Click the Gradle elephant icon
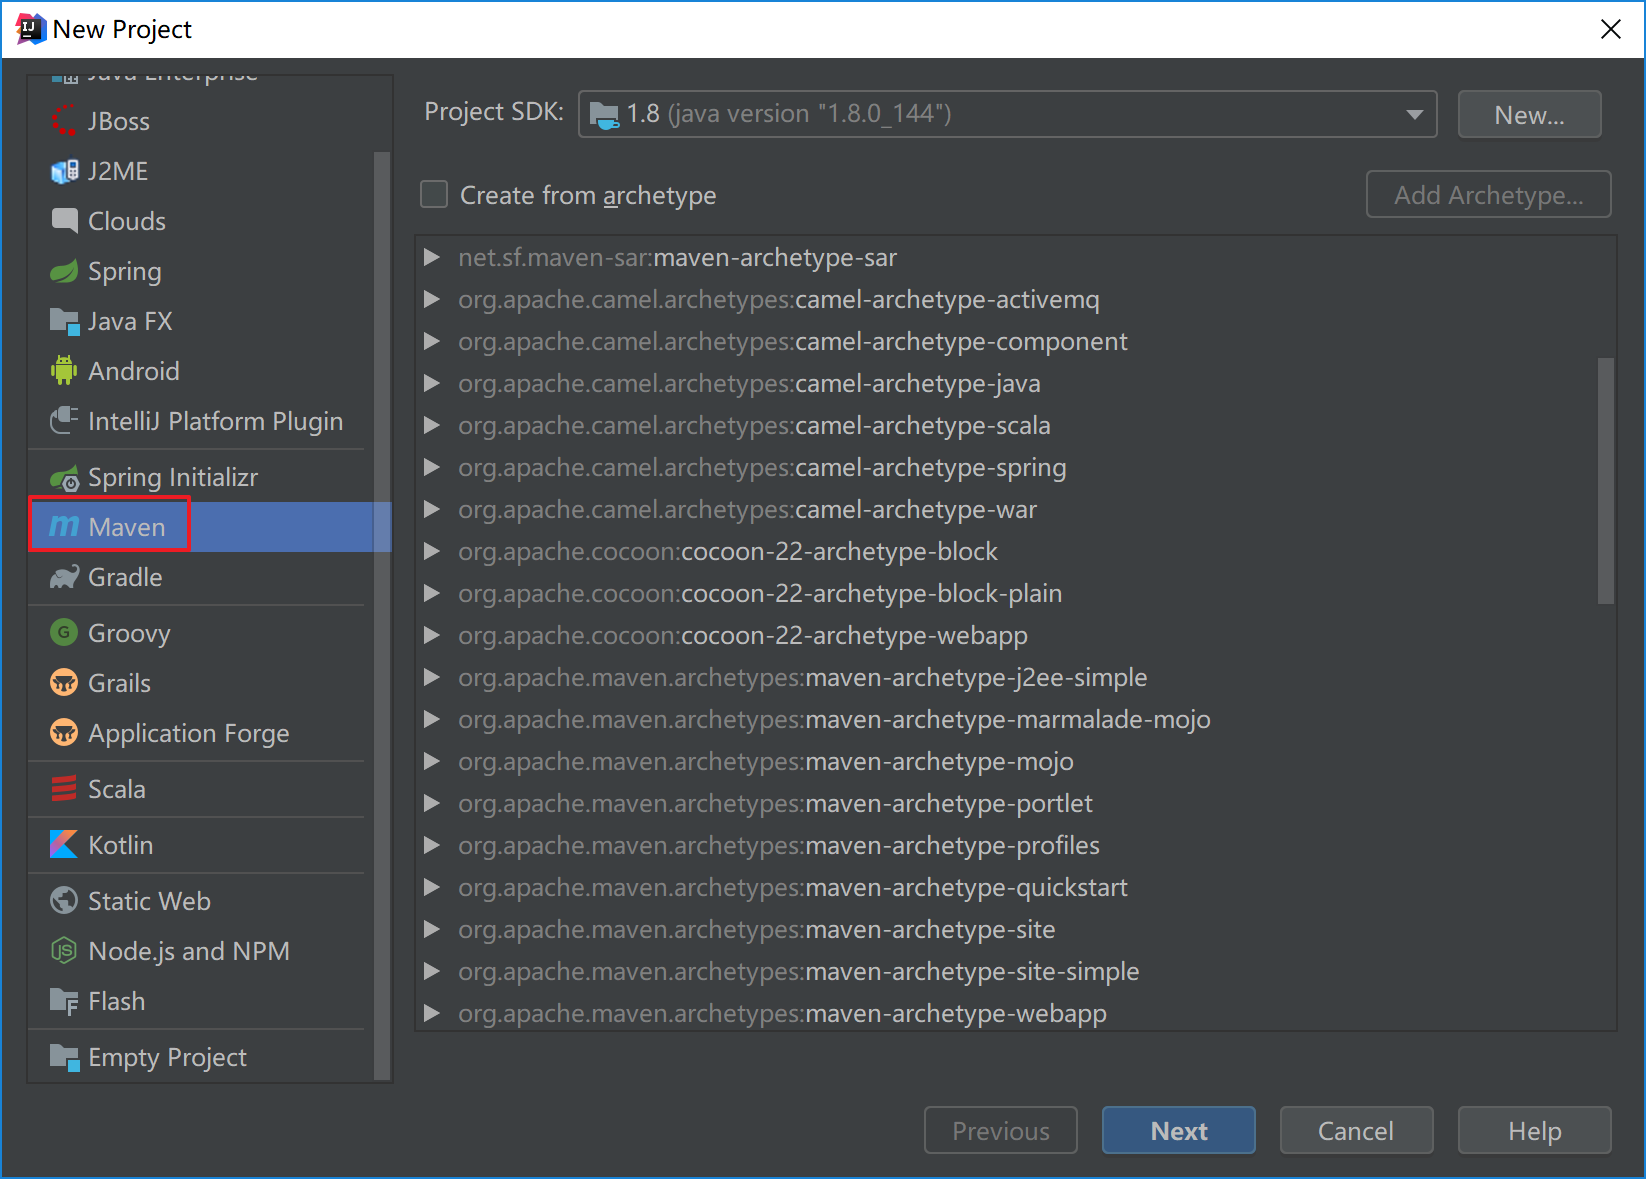Viewport: 1646px width, 1179px height. tap(64, 577)
